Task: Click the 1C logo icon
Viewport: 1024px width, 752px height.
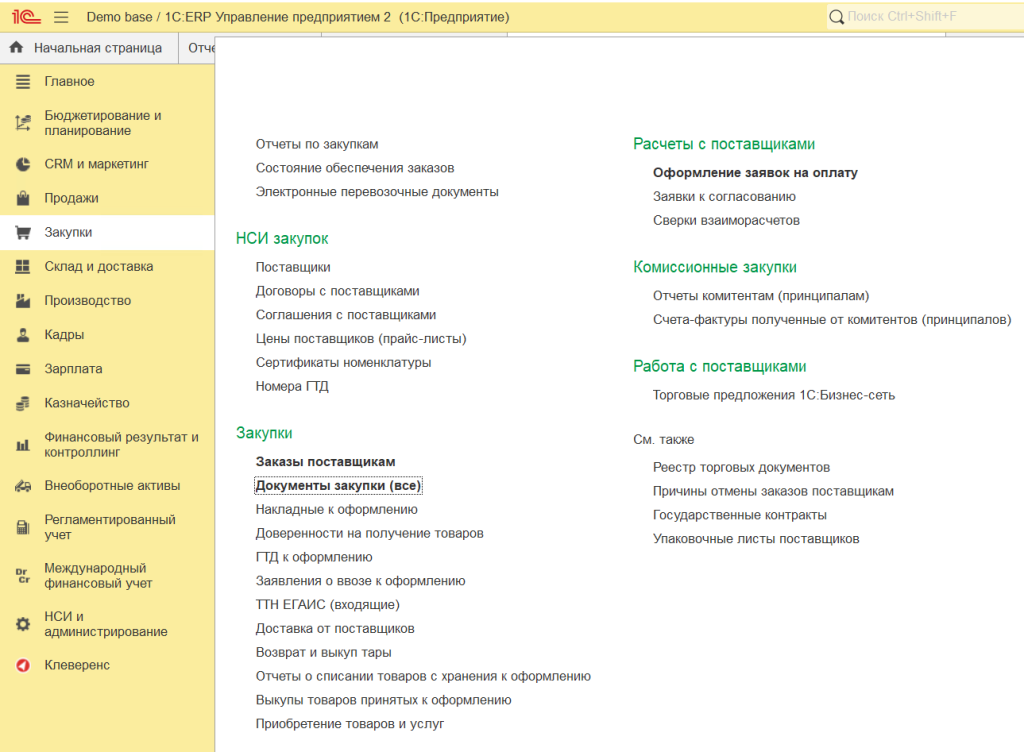Action: click(x=26, y=16)
